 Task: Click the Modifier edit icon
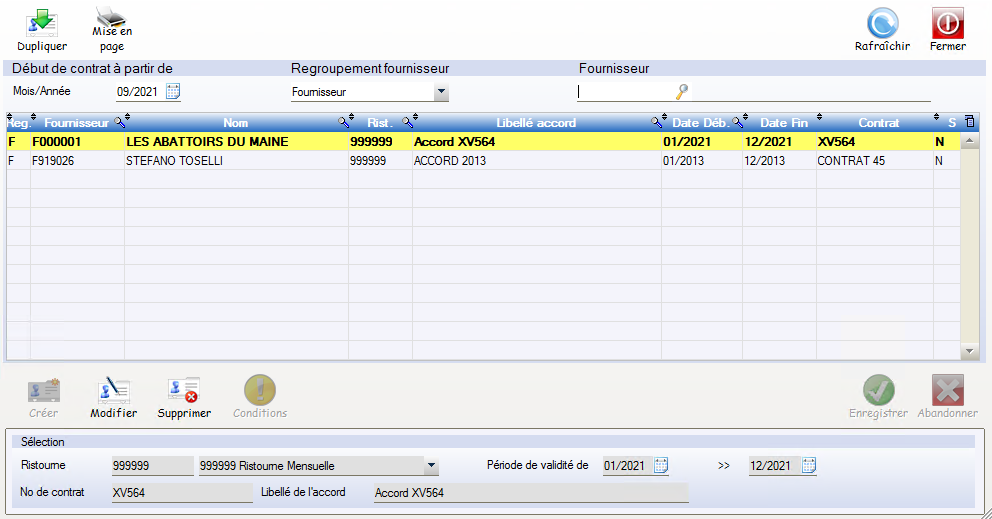(x=113, y=390)
